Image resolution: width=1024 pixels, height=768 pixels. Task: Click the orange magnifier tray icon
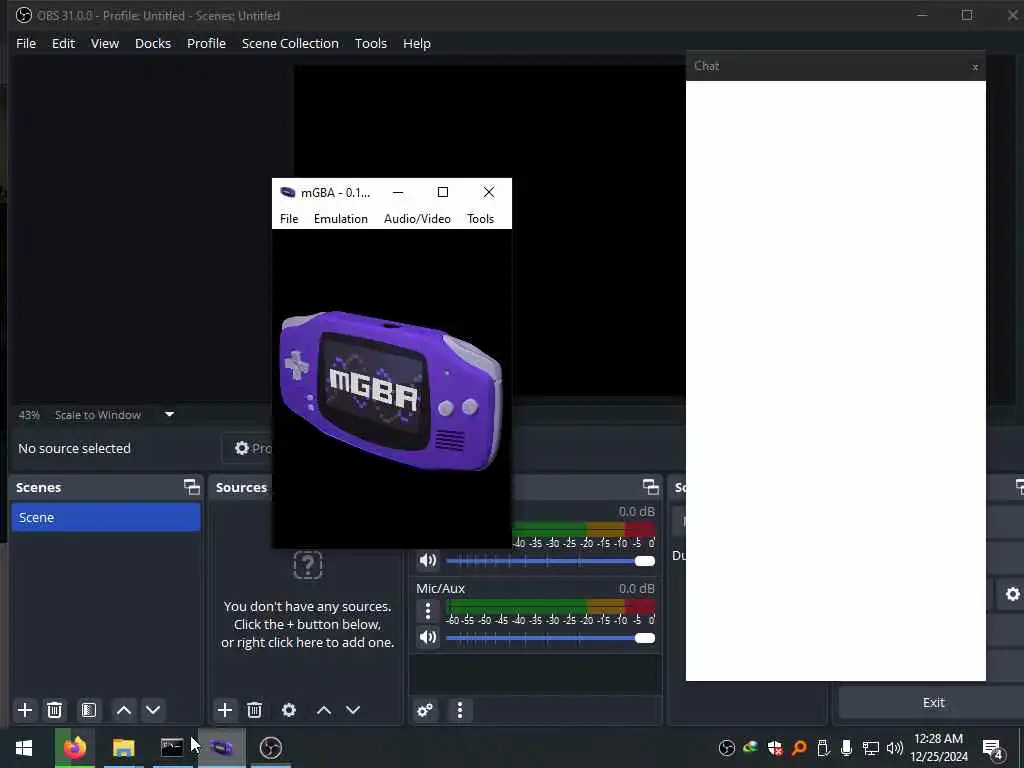point(799,748)
